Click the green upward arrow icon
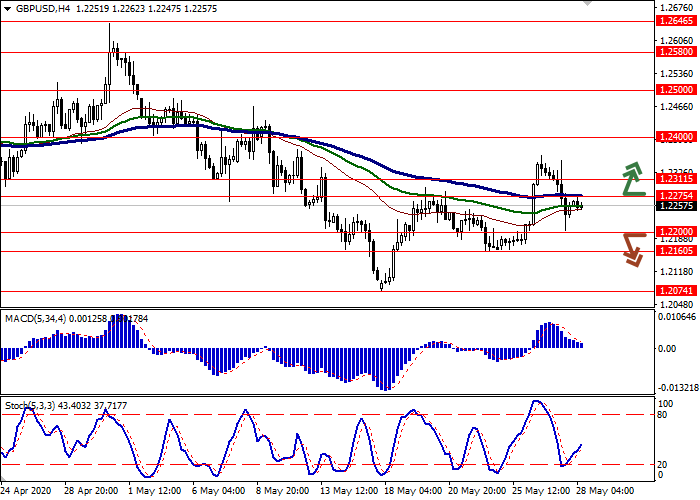 [x=632, y=178]
